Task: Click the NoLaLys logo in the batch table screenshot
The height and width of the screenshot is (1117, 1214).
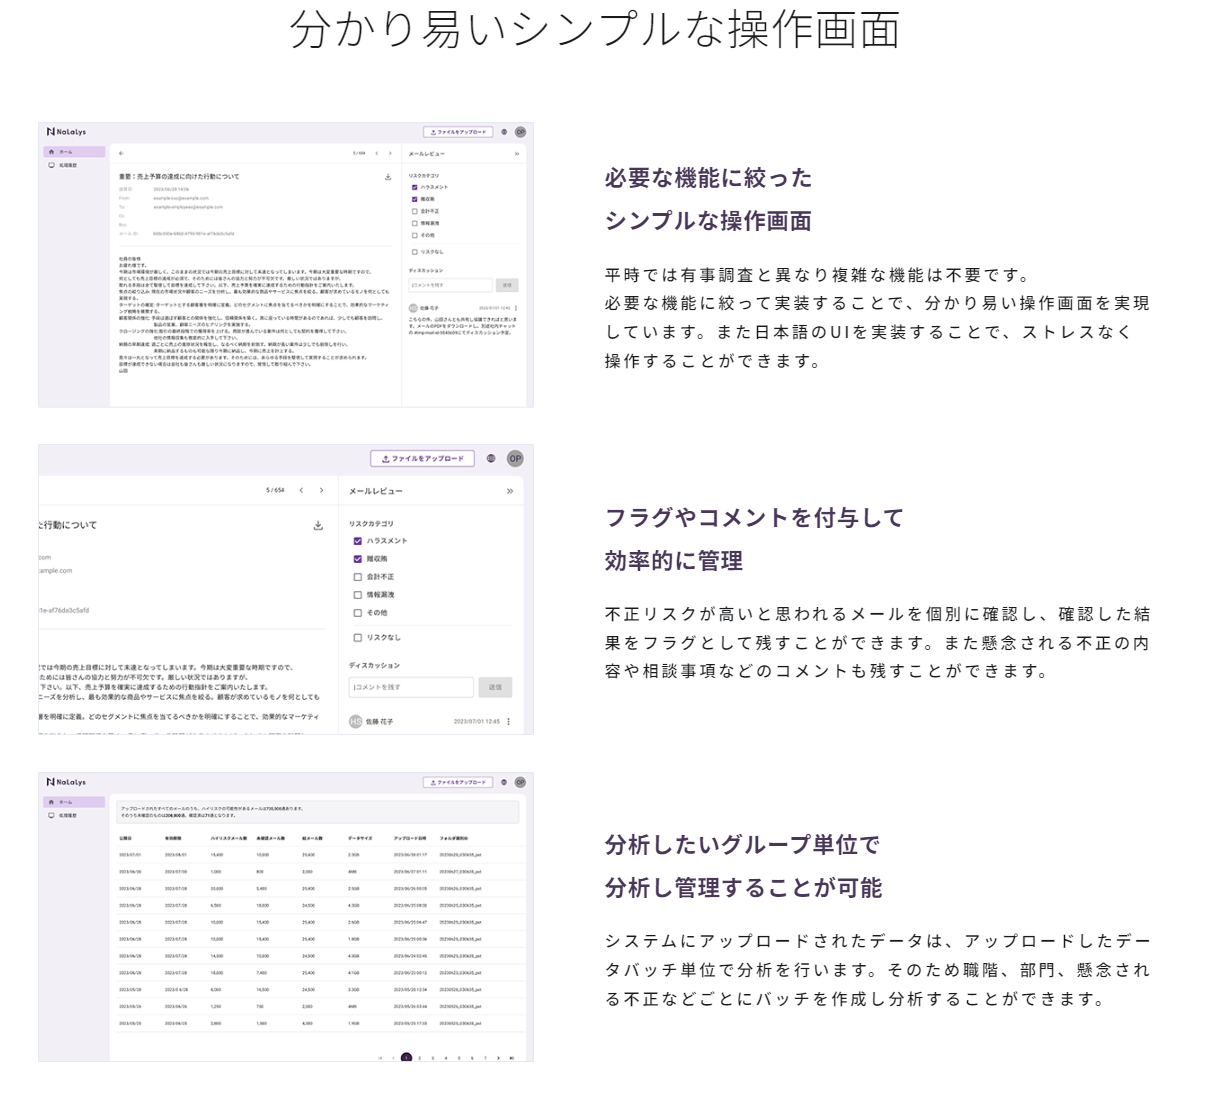Action: tap(66, 782)
